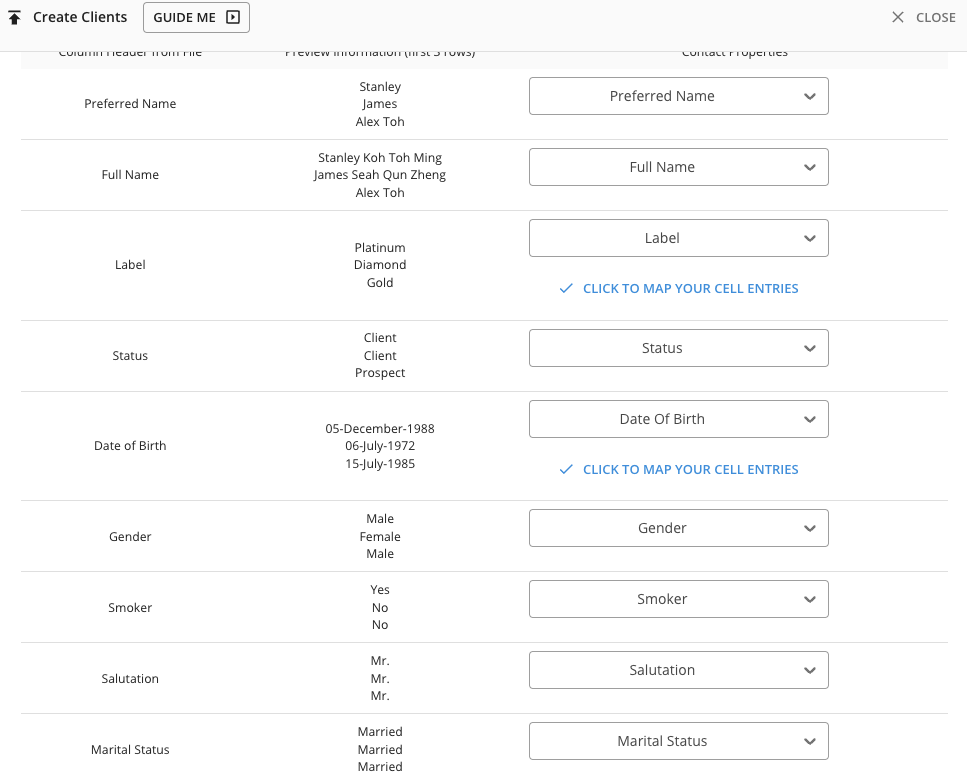Open the Gender contact property dropdown

coord(678,528)
